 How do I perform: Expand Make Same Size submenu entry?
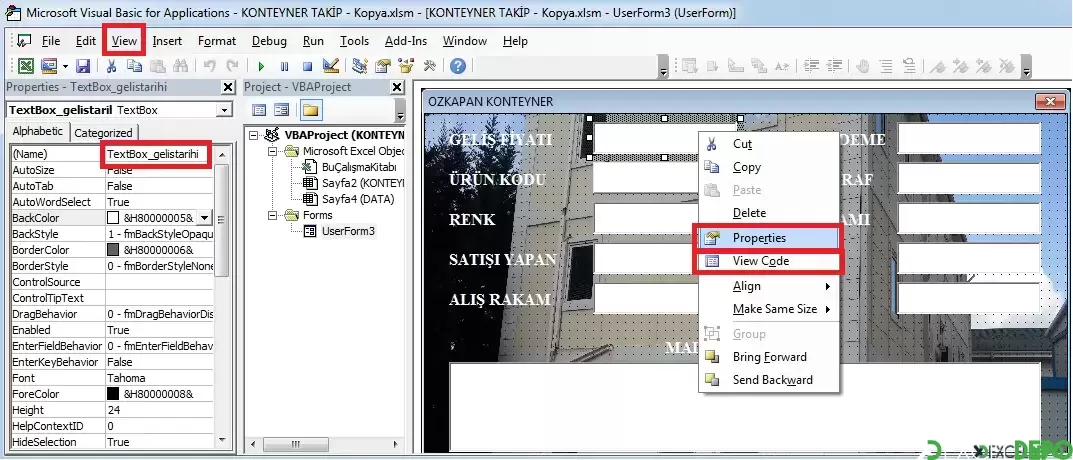(x=768, y=309)
